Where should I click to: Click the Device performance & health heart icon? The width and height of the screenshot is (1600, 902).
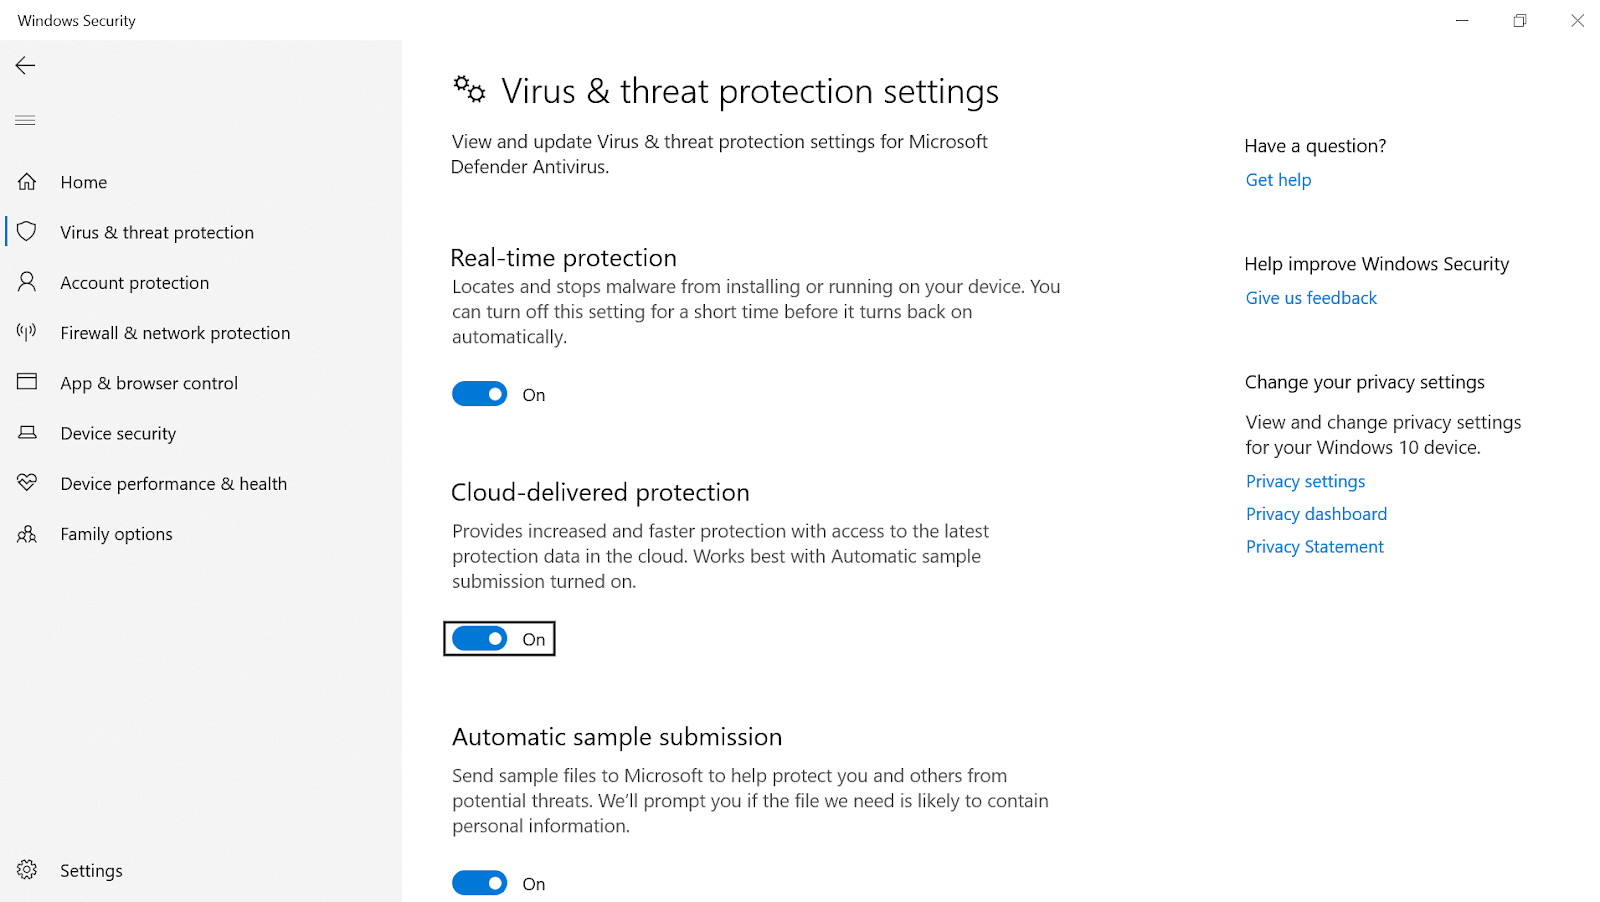(27, 483)
